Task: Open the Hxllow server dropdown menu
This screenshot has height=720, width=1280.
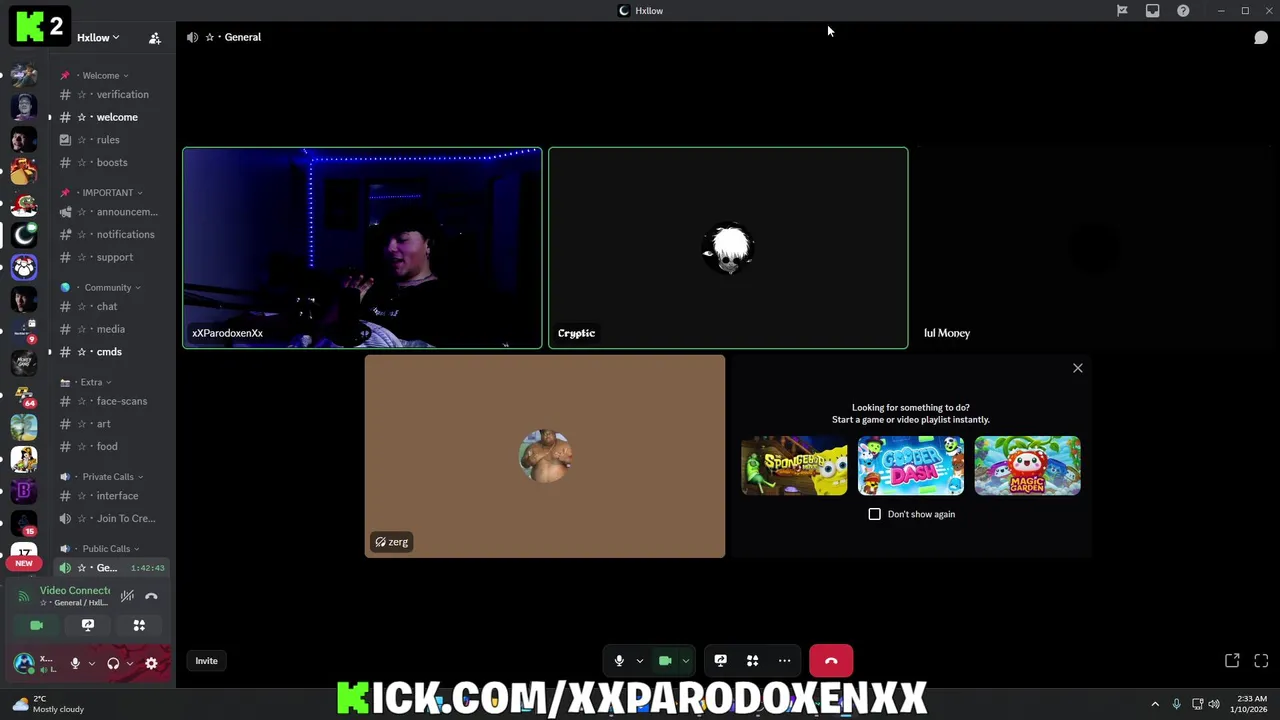Action: (x=98, y=38)
